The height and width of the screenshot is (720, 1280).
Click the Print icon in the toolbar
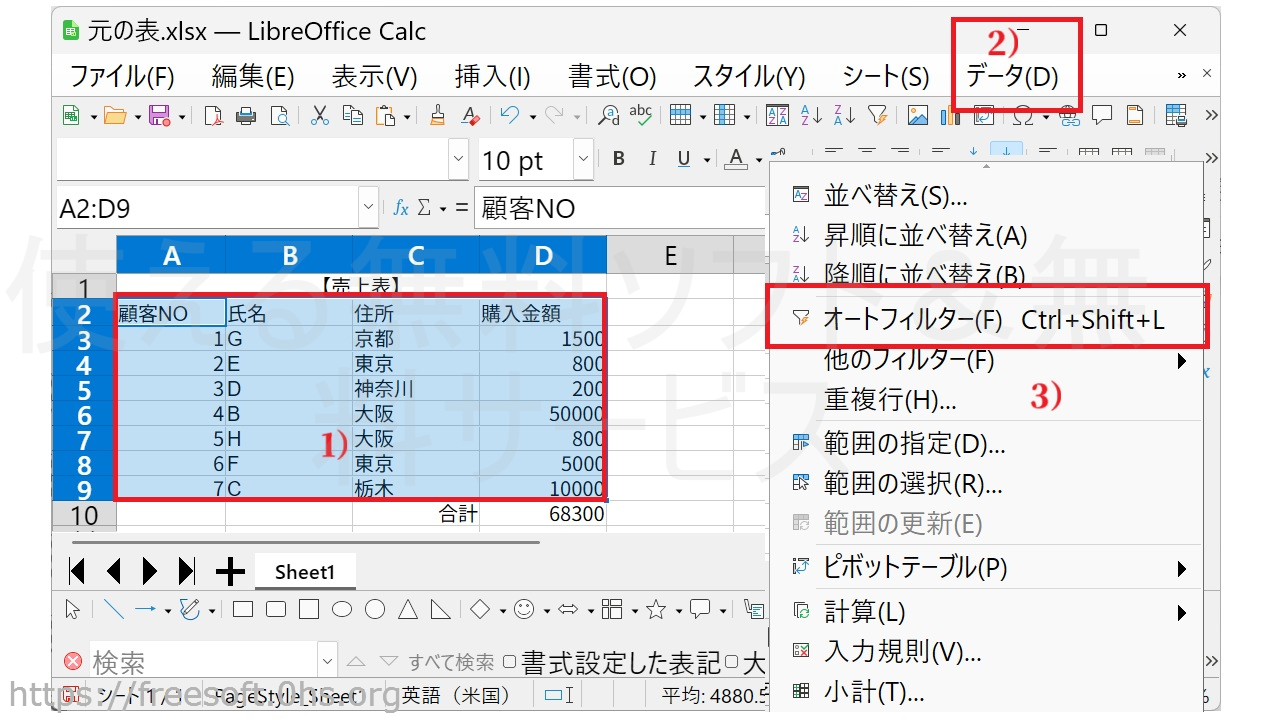click(x=246, y=116)
